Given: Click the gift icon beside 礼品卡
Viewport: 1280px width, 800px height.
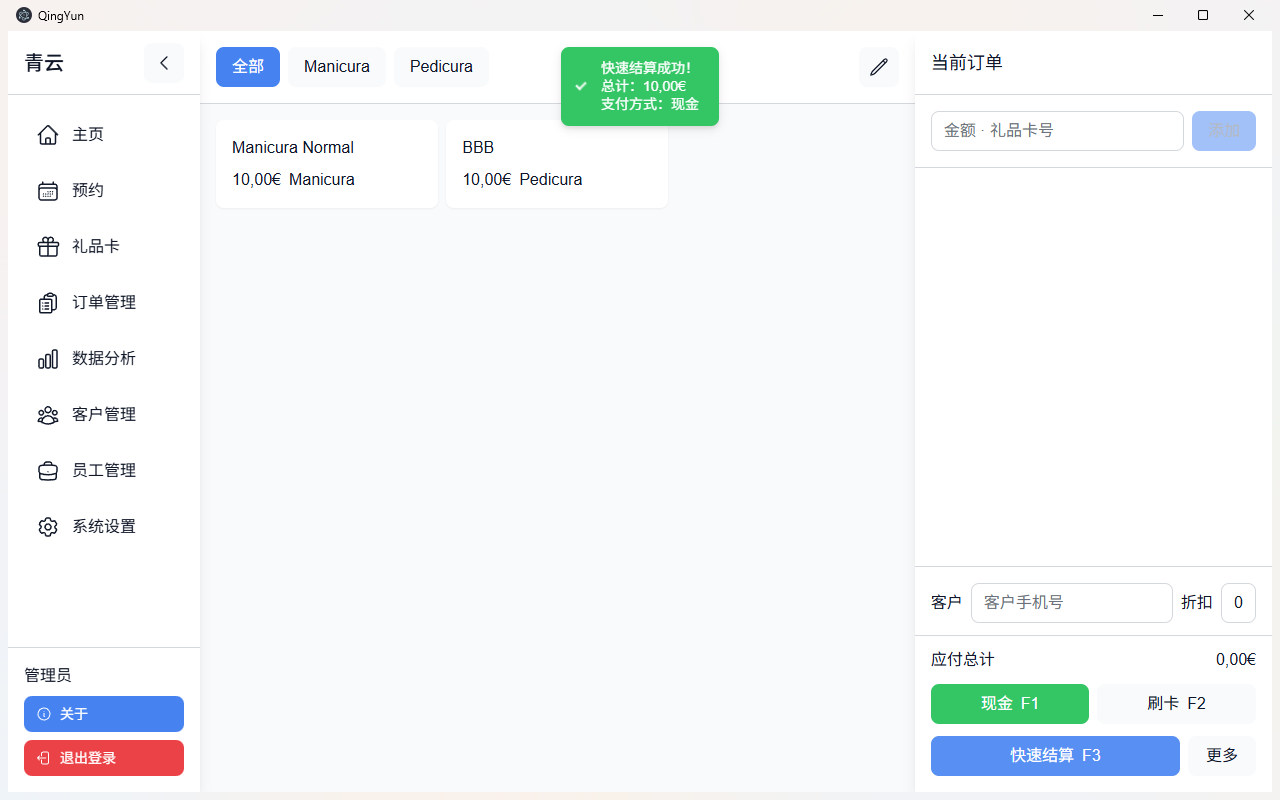Looking at the screenshot, I should pos(48,246).
